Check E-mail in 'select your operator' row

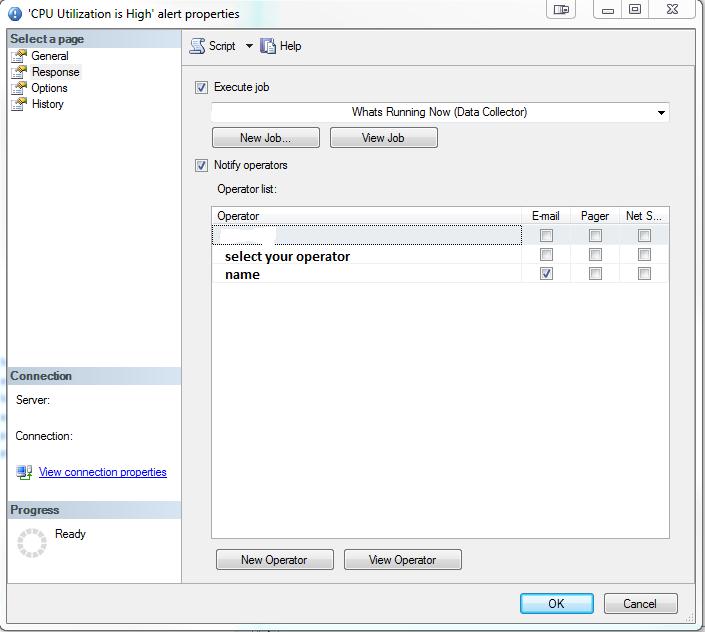(x=546, y=254)
